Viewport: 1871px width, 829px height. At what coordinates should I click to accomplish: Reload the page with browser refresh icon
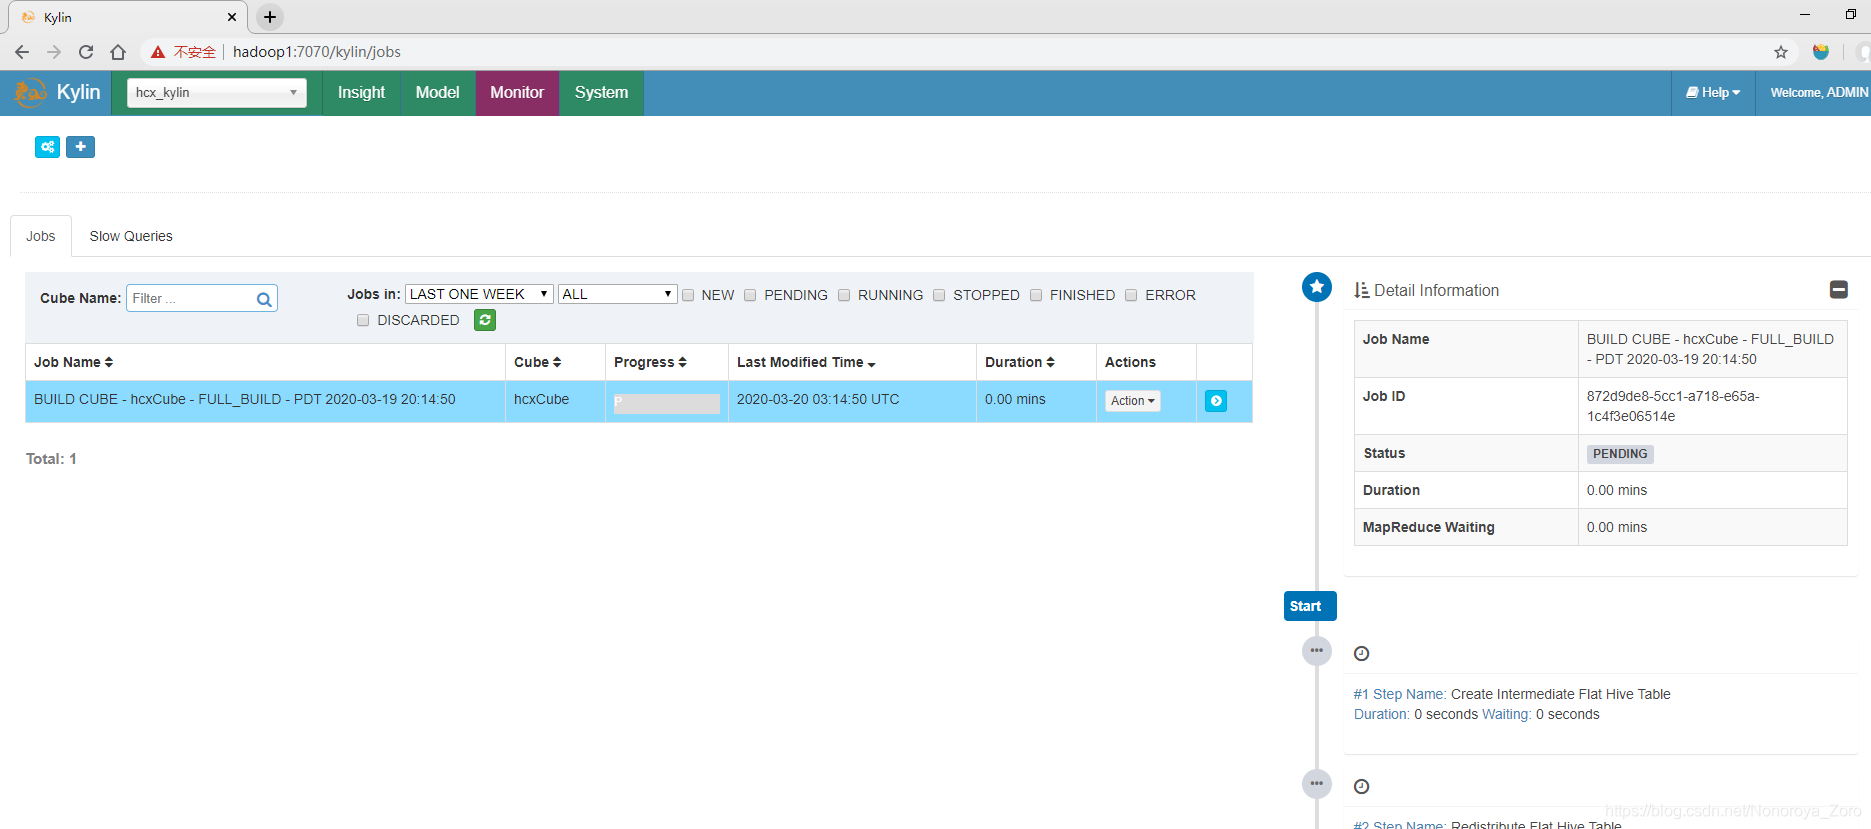[x=86, y=52]
